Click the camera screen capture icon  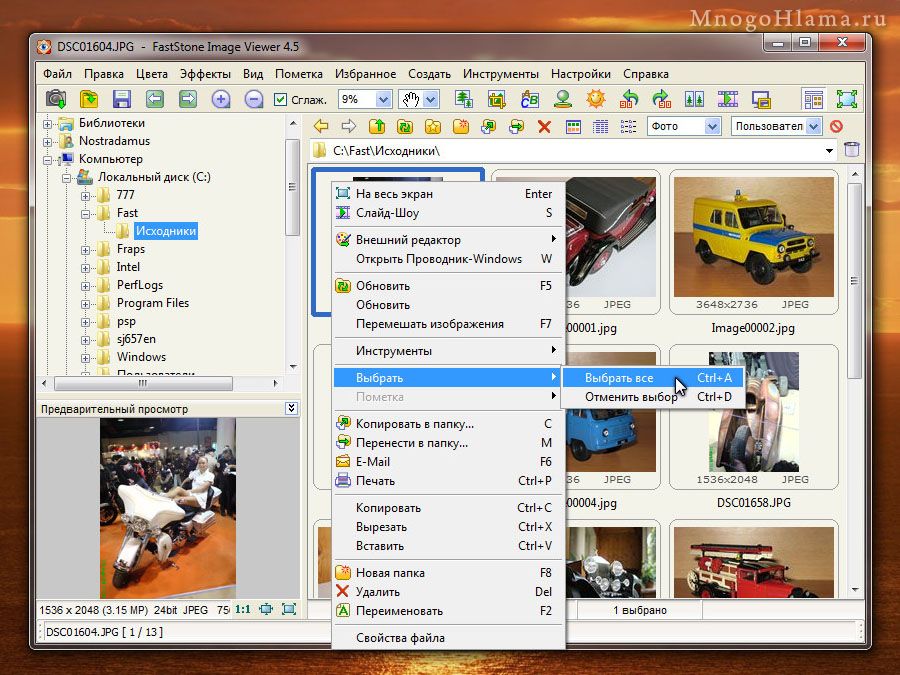[56, 99]
